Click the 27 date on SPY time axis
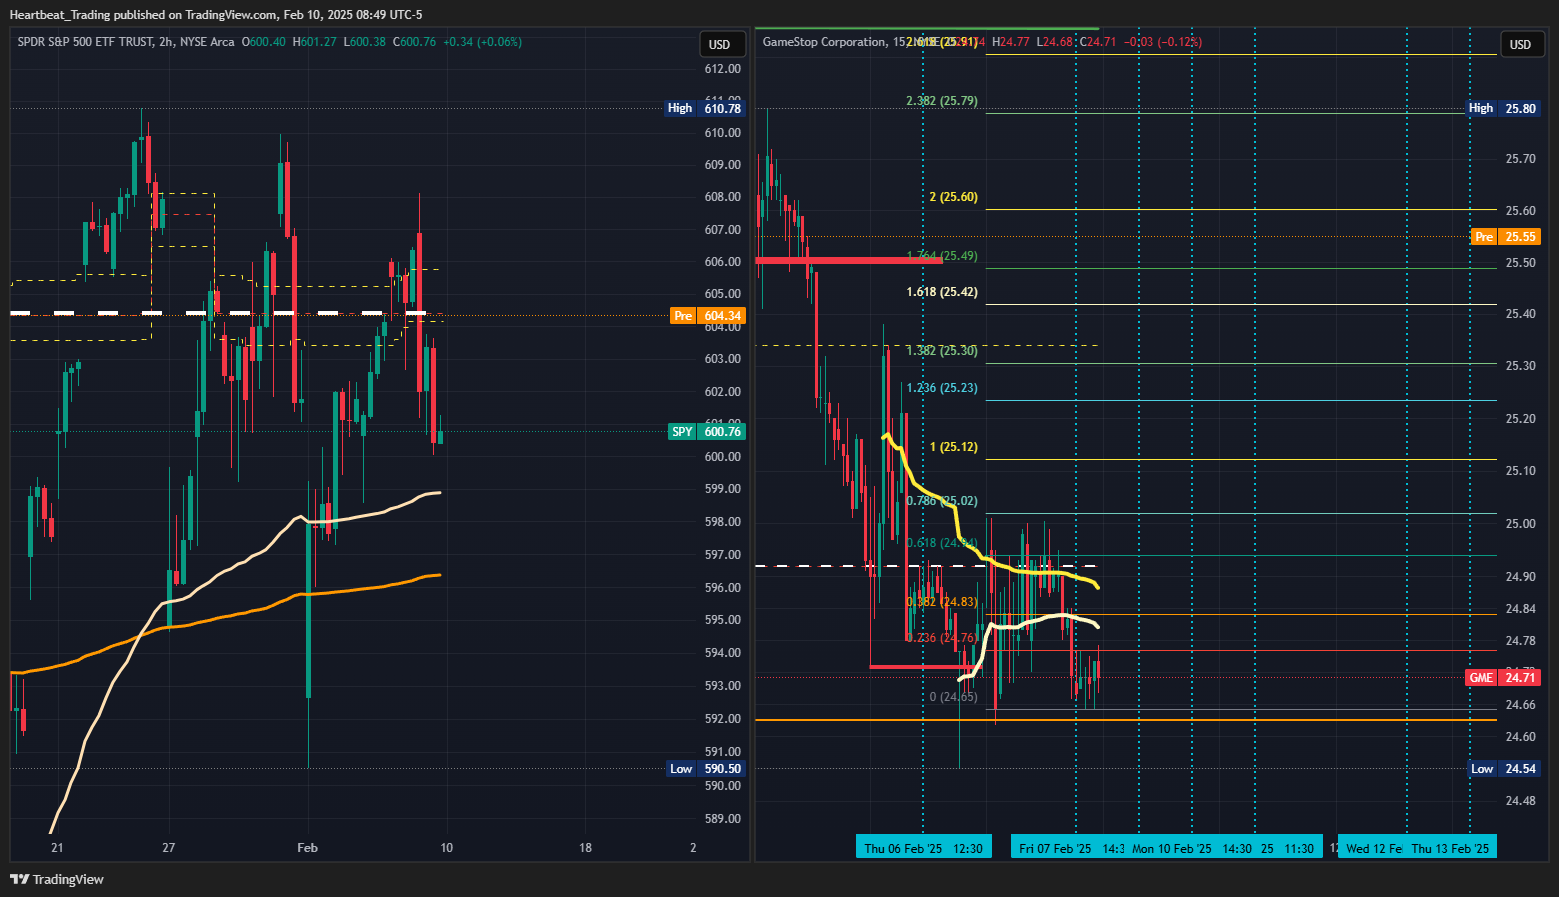The width and height of the screenshot is (1559, 897). (169, 848)
